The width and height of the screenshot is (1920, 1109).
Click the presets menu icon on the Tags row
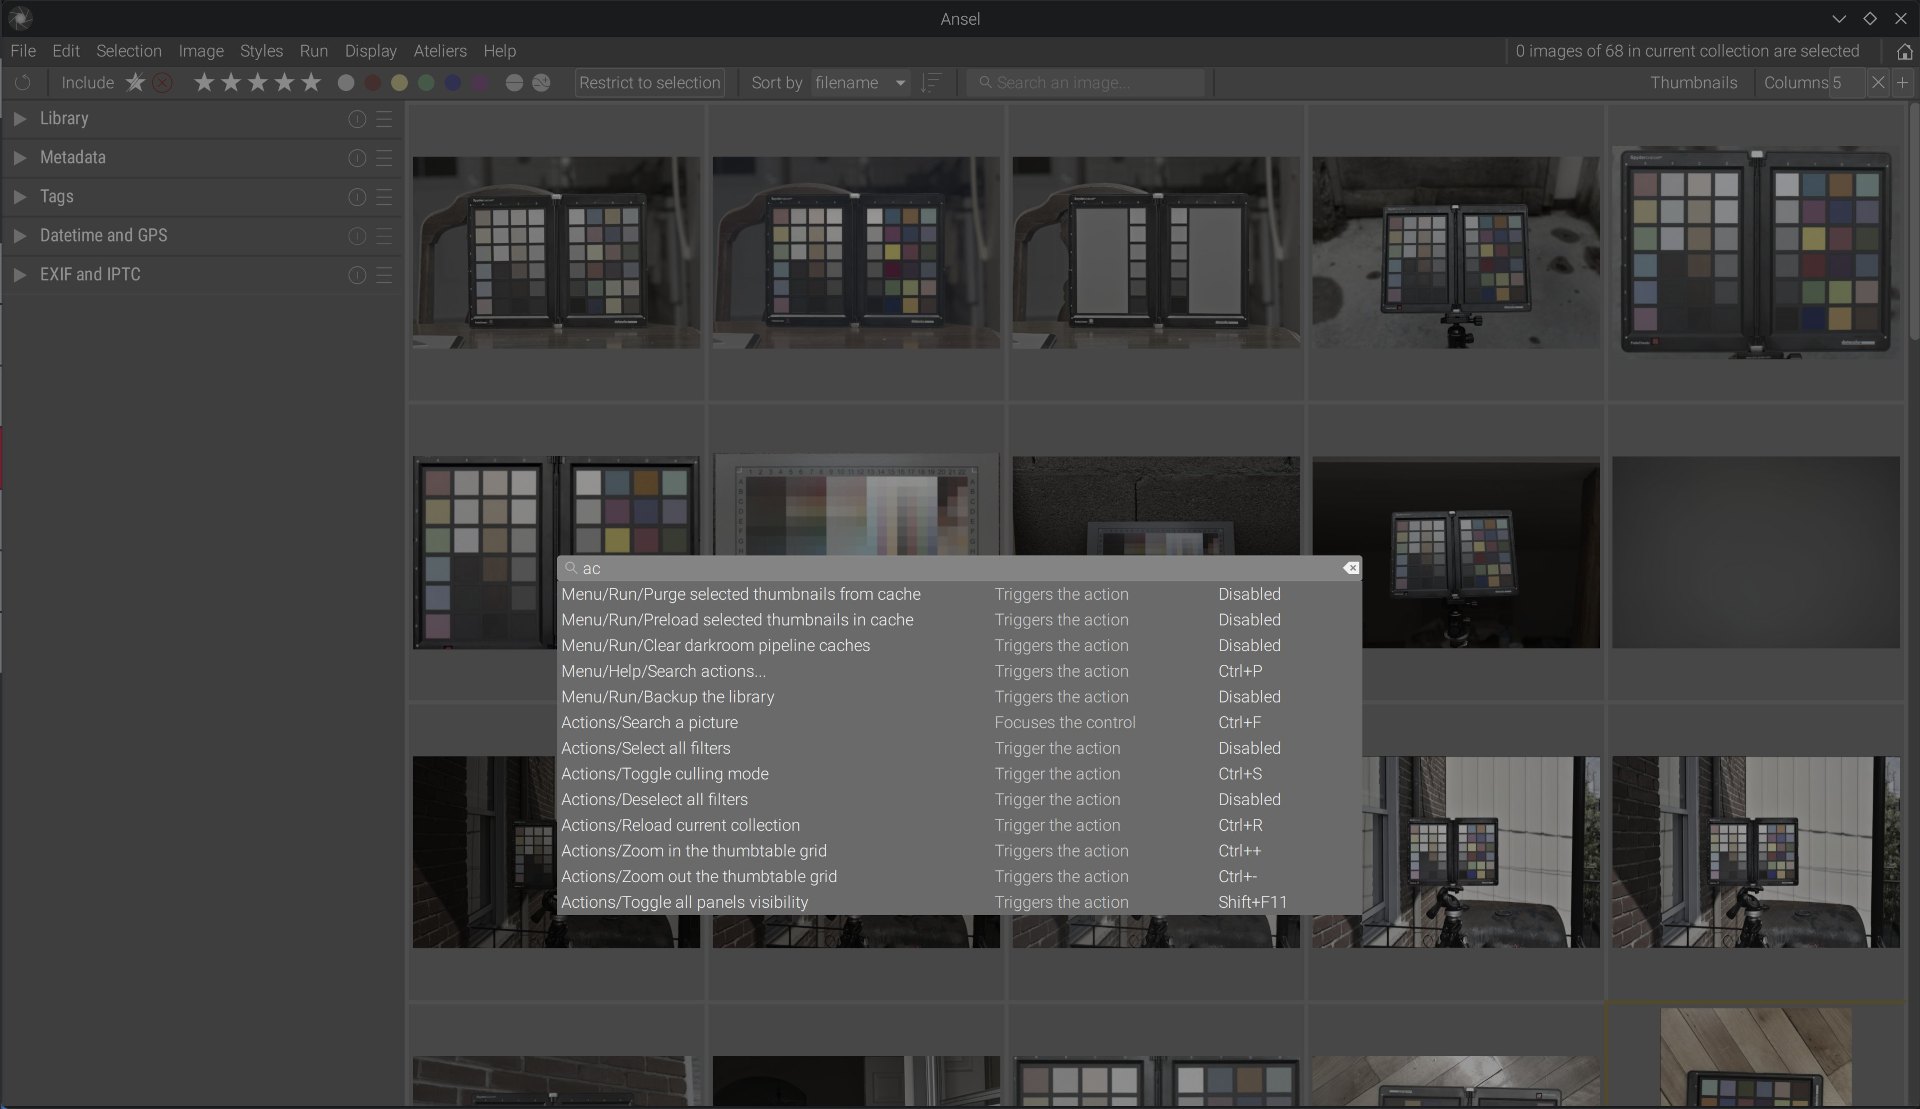384,197
